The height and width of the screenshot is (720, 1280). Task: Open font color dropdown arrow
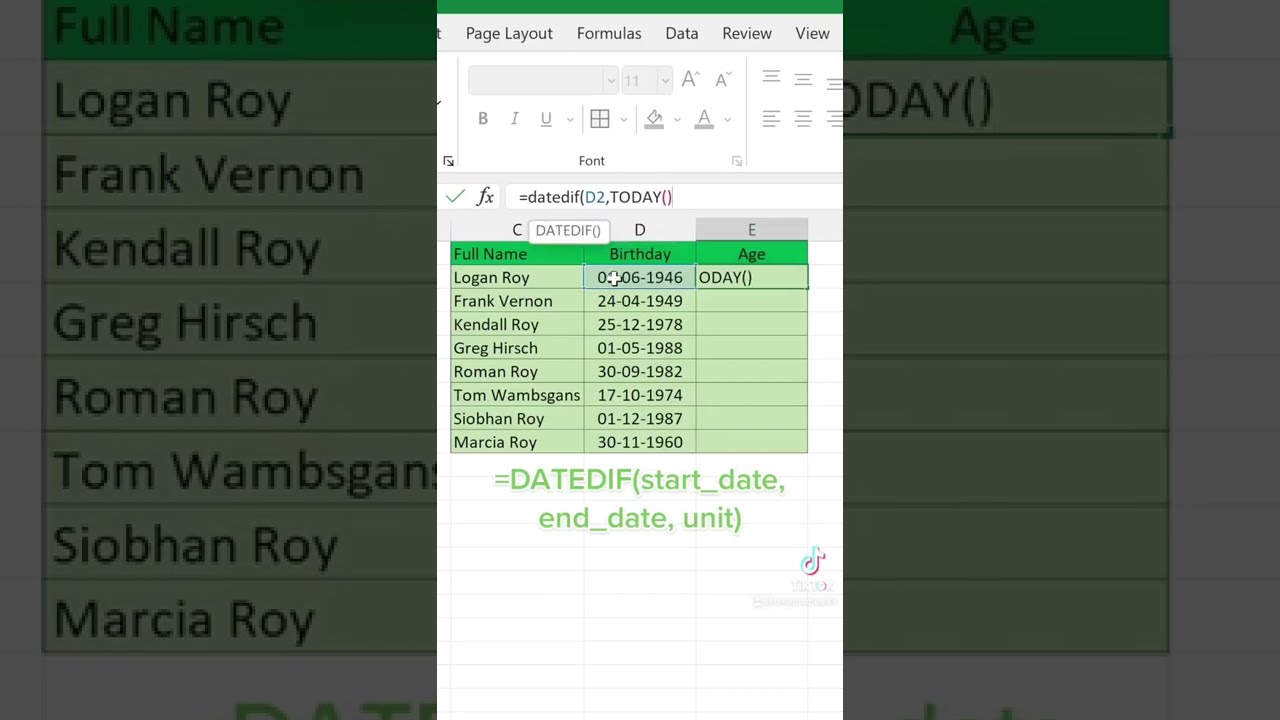pos(727,120)
